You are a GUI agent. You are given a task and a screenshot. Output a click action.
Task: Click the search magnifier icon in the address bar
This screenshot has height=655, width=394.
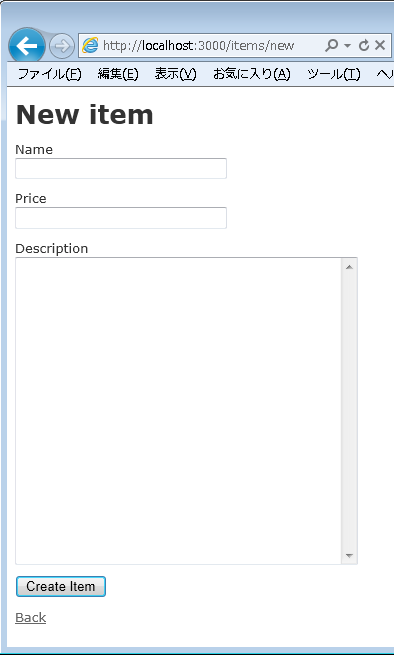(331, 45)
